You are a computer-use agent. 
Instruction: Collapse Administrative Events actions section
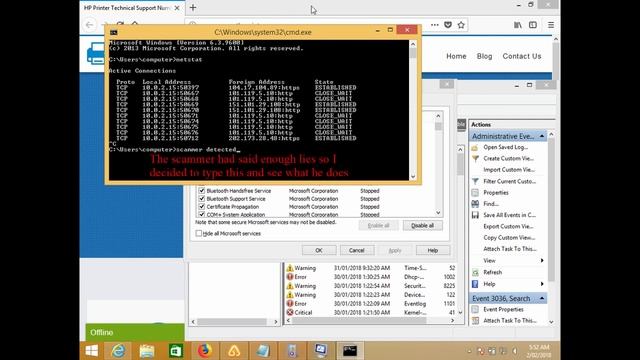tap(542, 136)
